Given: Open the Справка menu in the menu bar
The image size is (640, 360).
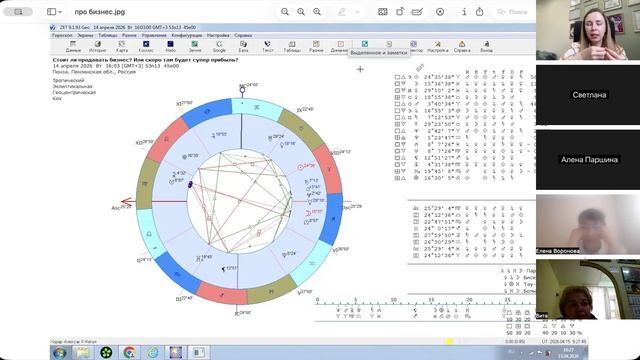Looking at the screenshot, I should 243,36.
